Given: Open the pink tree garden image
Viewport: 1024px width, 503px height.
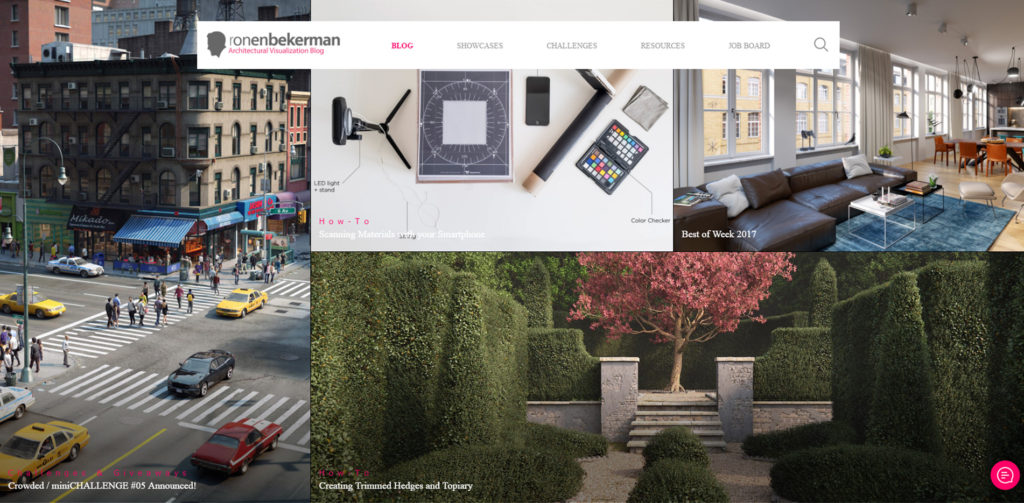Looking at the screenshot, I should pyautogui.click(x=667, y=377).
